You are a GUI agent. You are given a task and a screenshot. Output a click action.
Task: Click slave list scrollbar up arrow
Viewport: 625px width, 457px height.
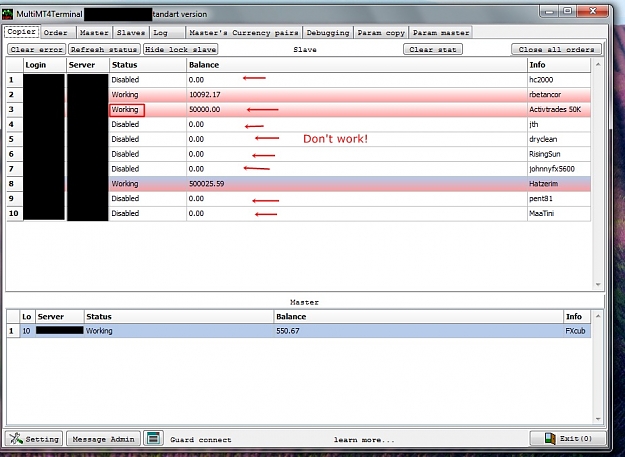(x=598, y=64)
